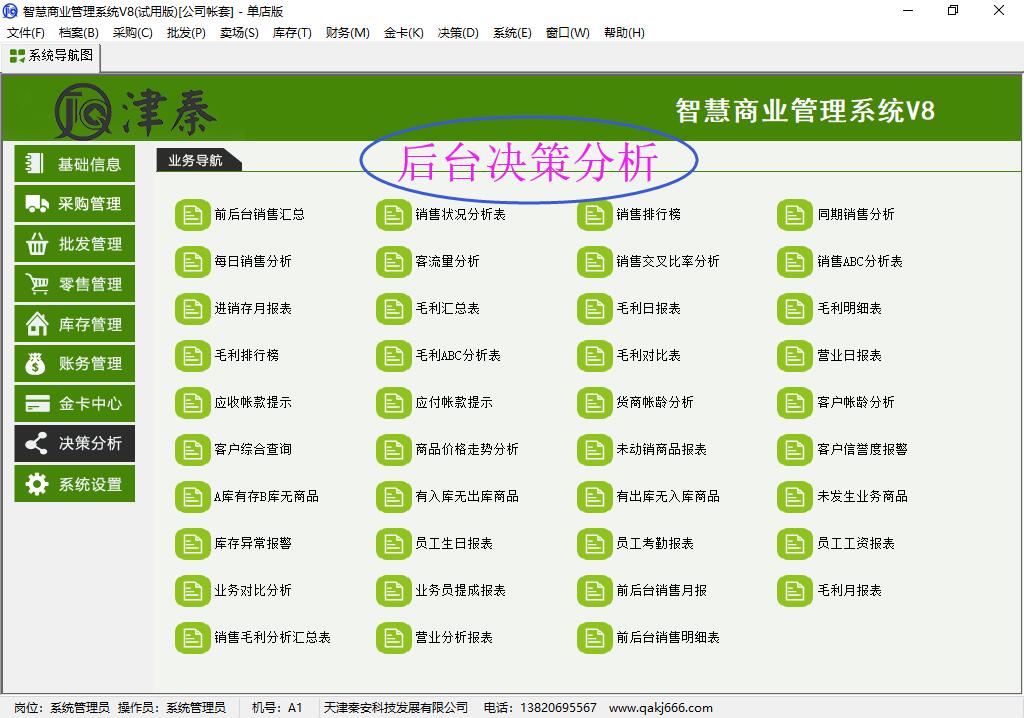The height and width of the screenshot is (718, 1024).
Task: Click the 客流量分析 icon
Action: pos(392,261)
